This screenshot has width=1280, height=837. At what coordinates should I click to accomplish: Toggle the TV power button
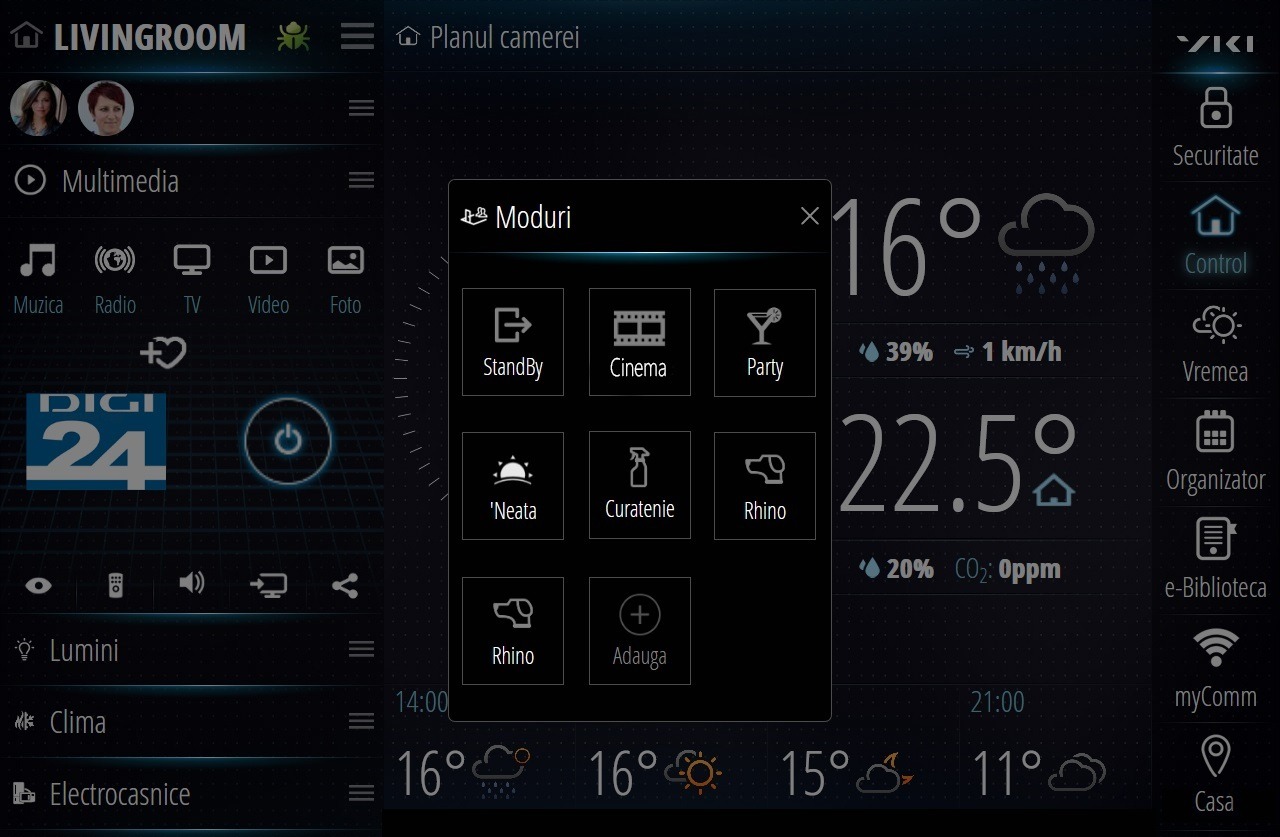(x=288, y=440)
